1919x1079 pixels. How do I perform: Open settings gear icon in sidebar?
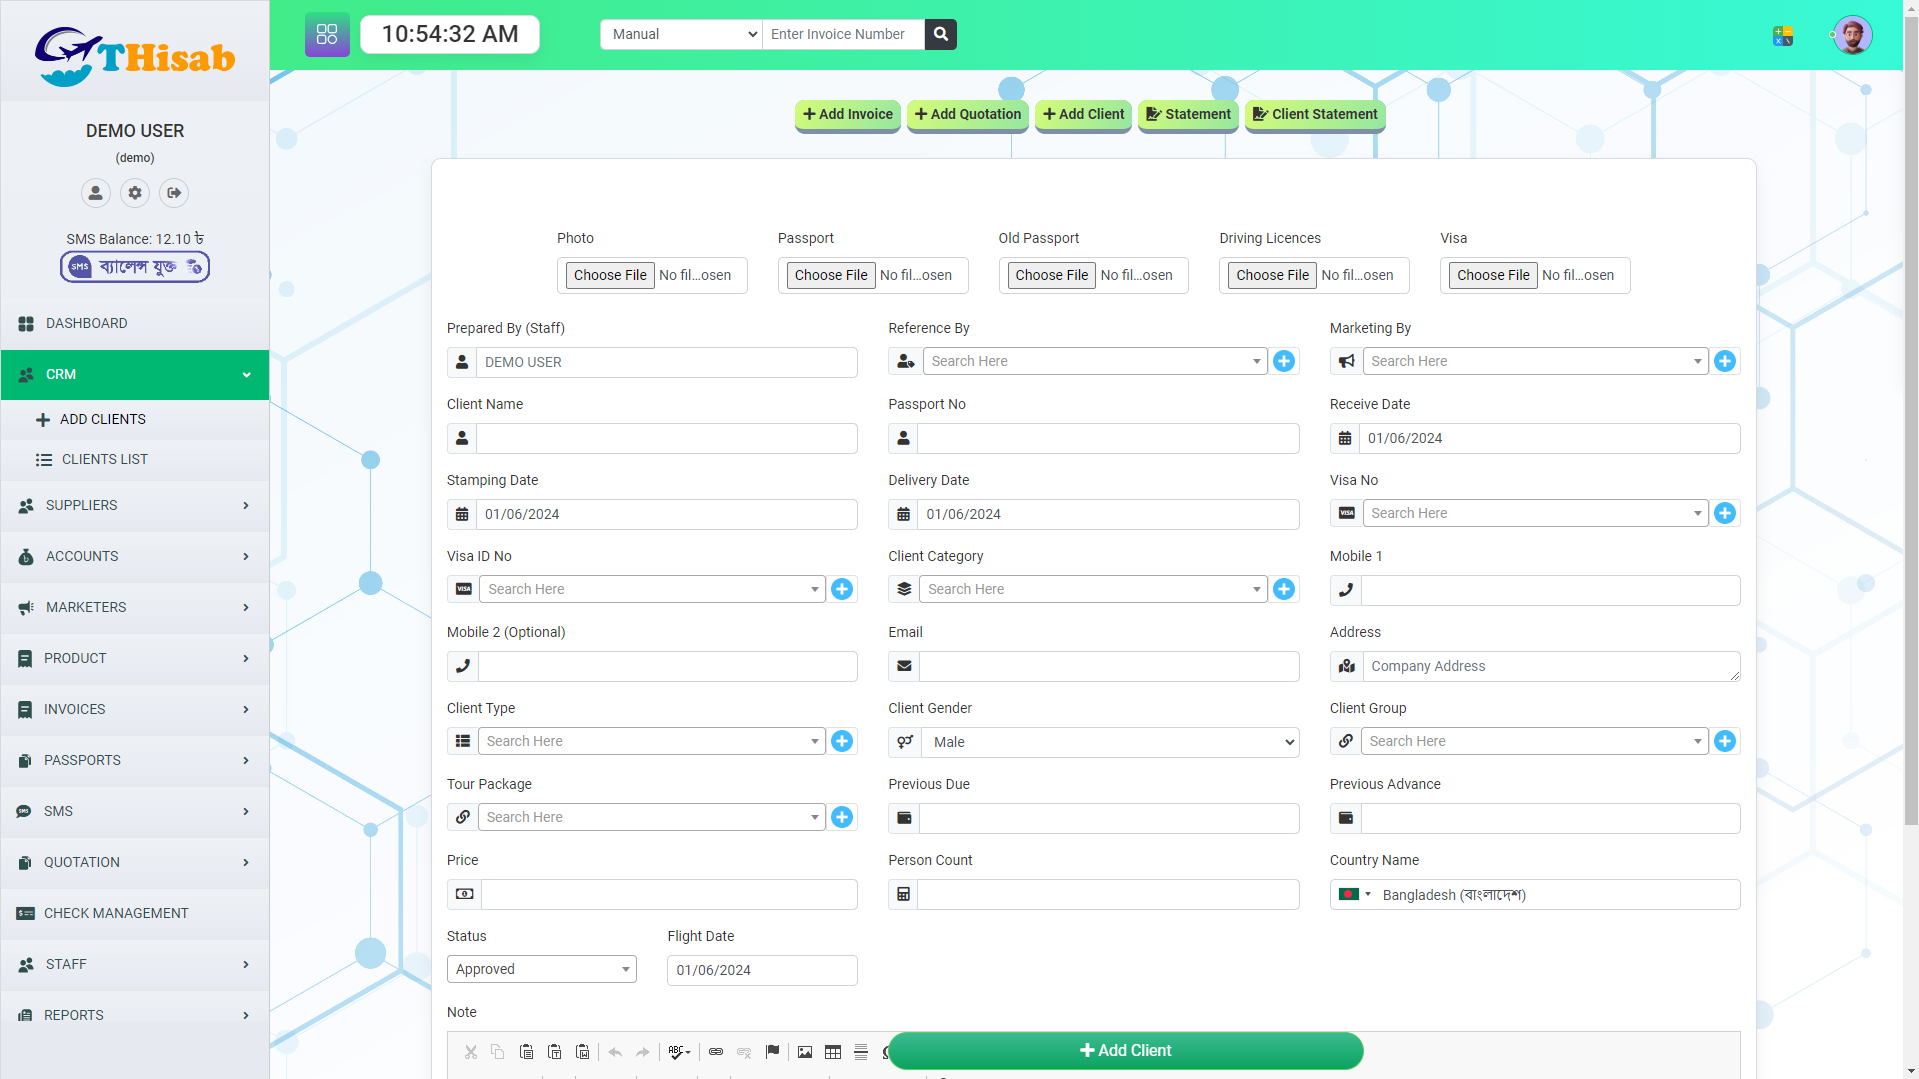135,193
